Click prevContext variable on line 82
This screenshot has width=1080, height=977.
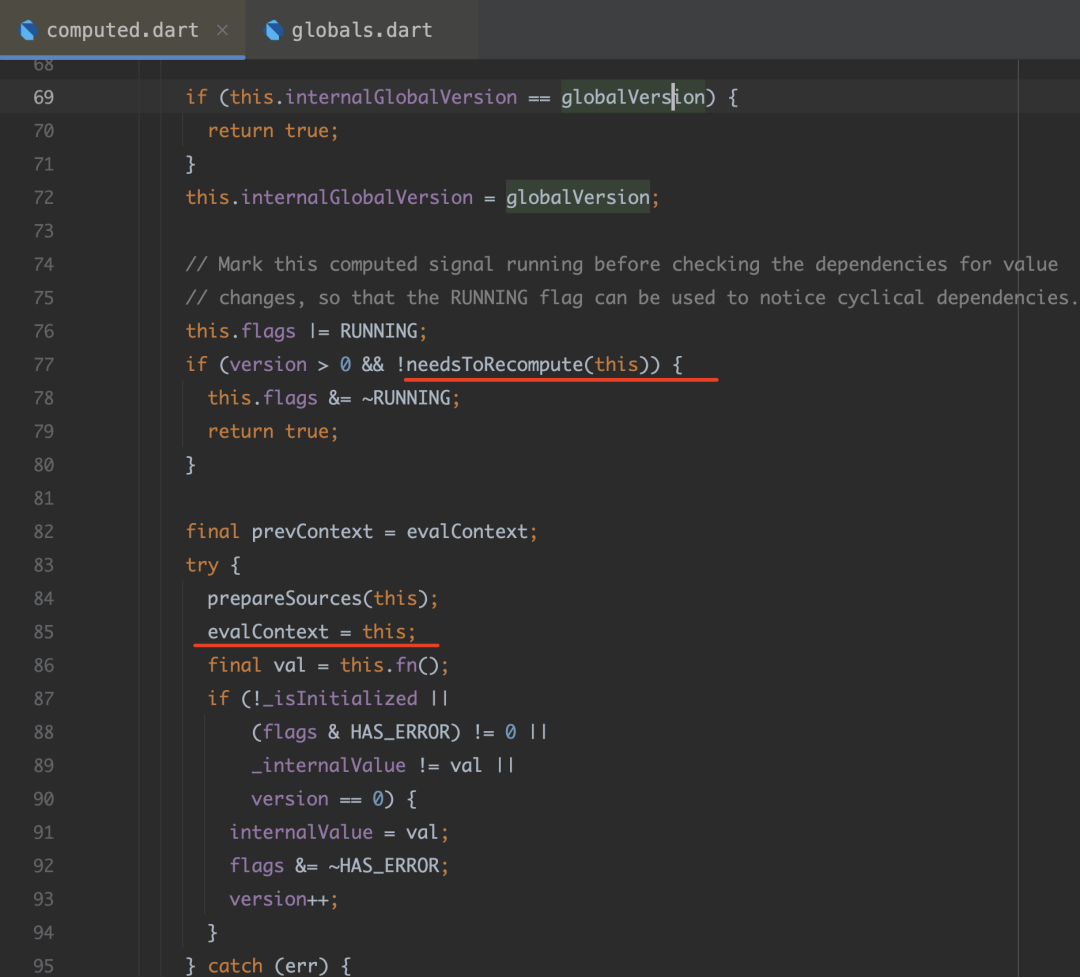point(311,531)
